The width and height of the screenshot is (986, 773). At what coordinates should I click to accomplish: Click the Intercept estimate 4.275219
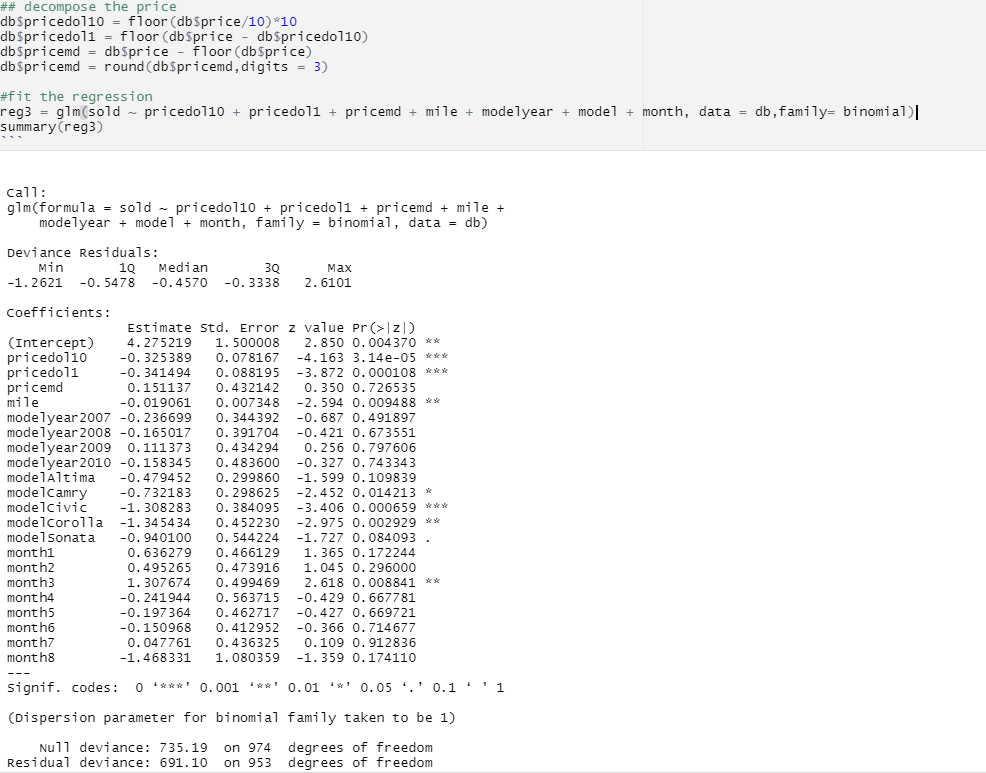(159, 343)
